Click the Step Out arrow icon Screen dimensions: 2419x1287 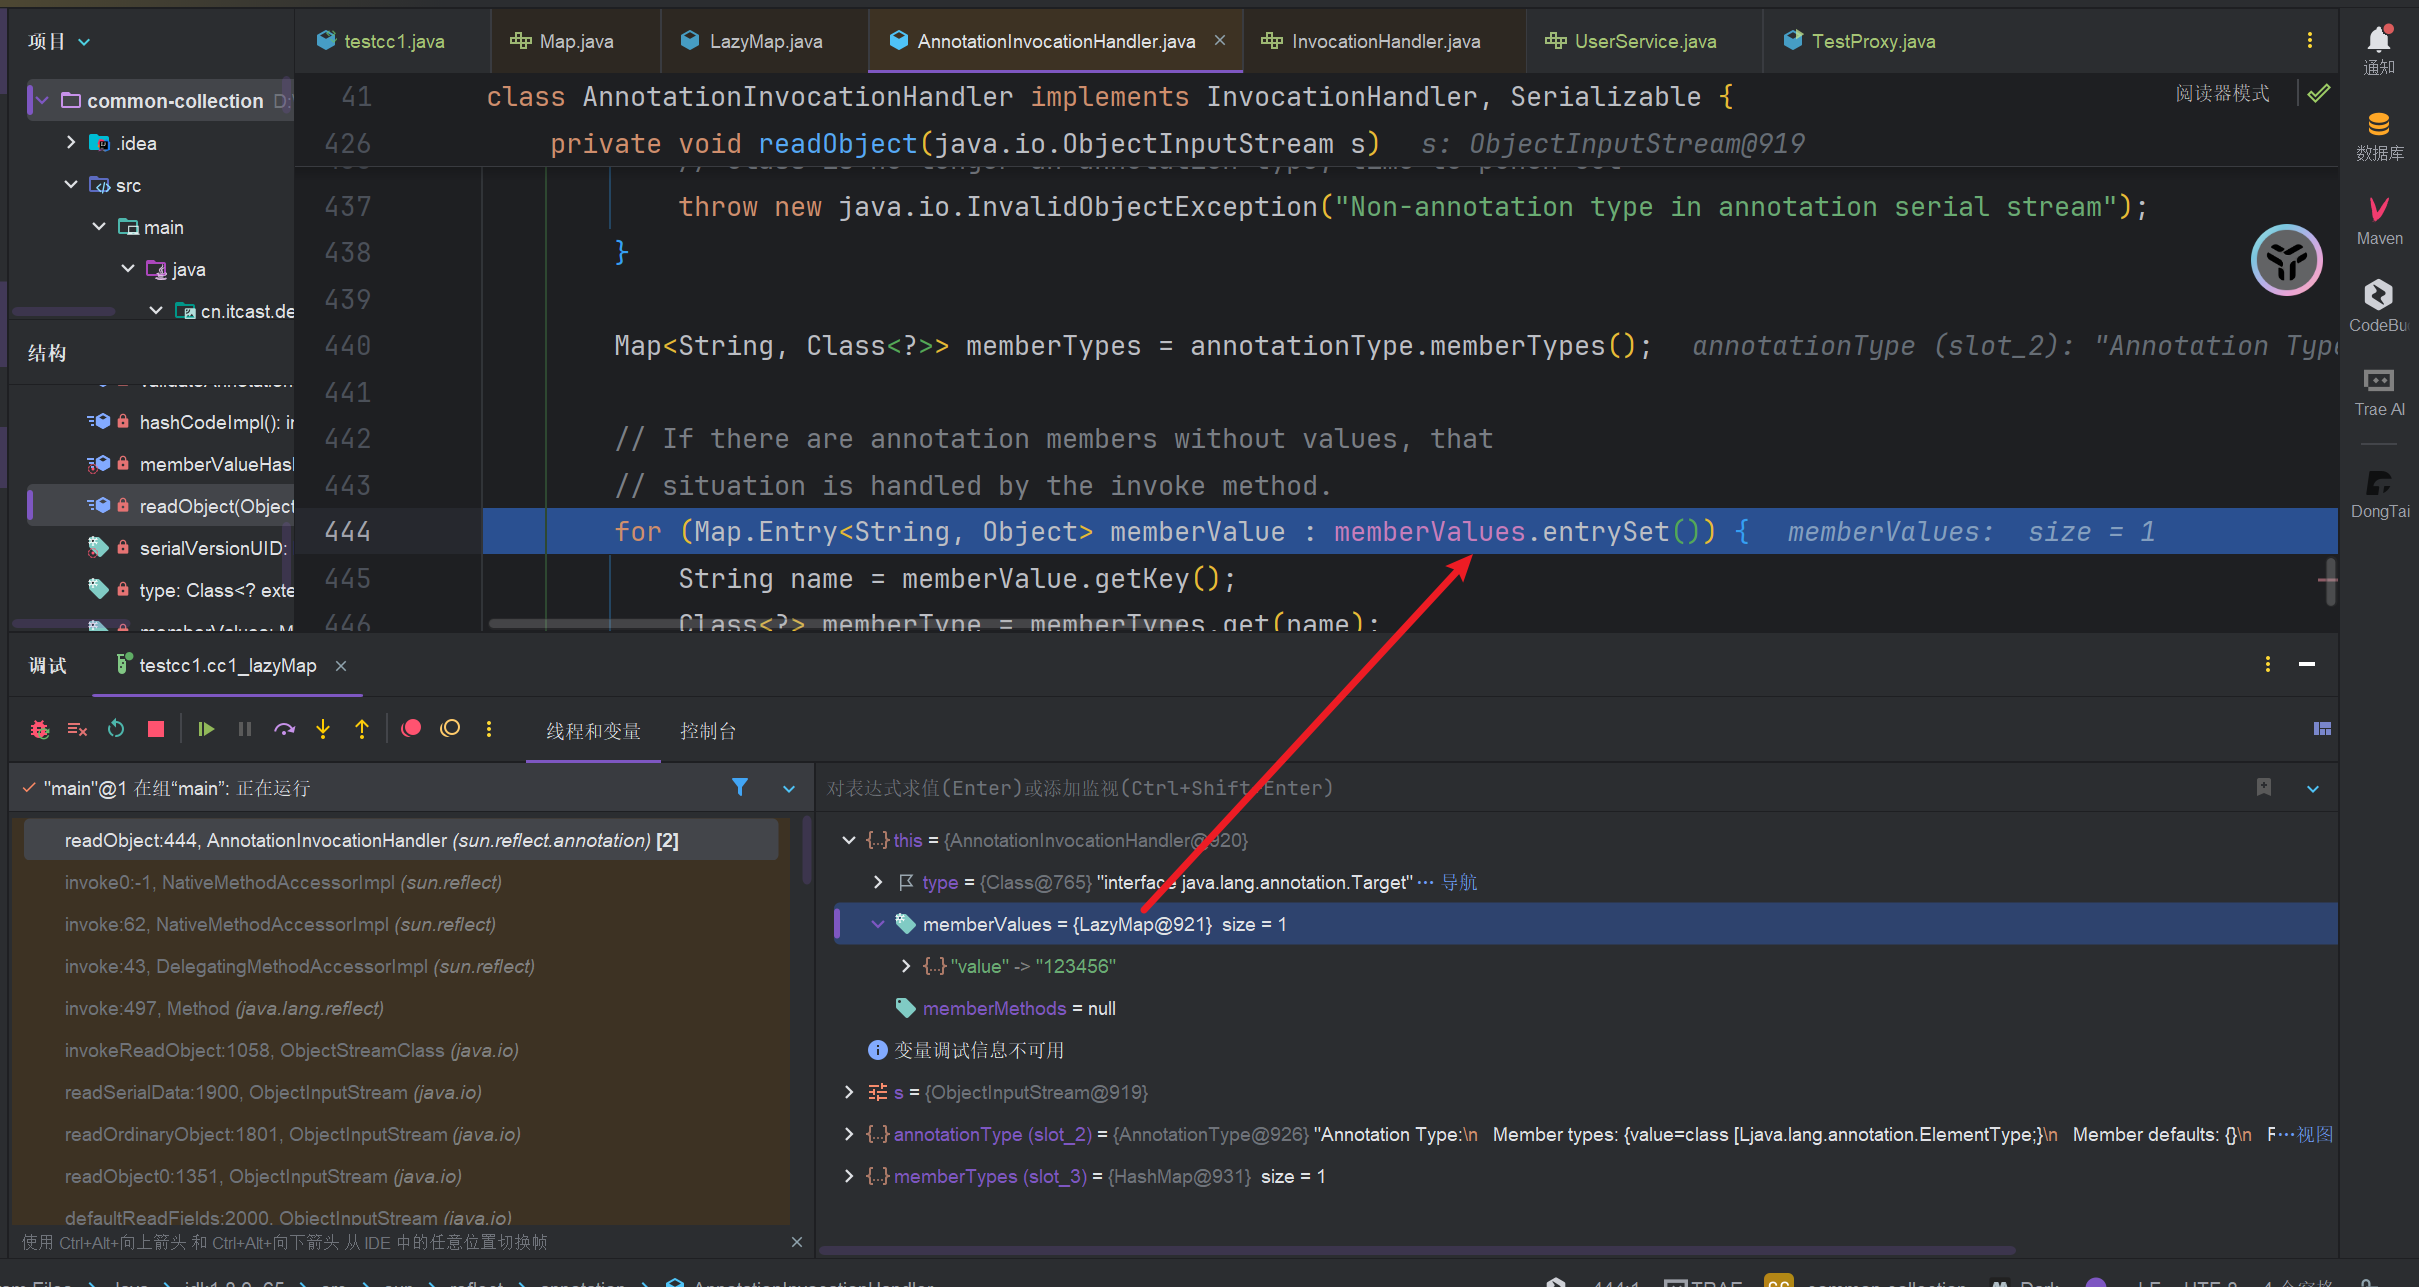[362, 729]
